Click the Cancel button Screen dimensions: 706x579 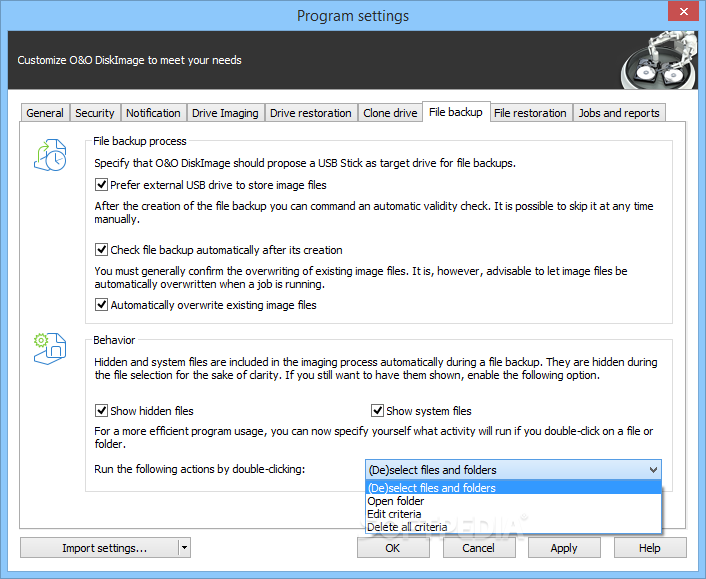point(479,548)
